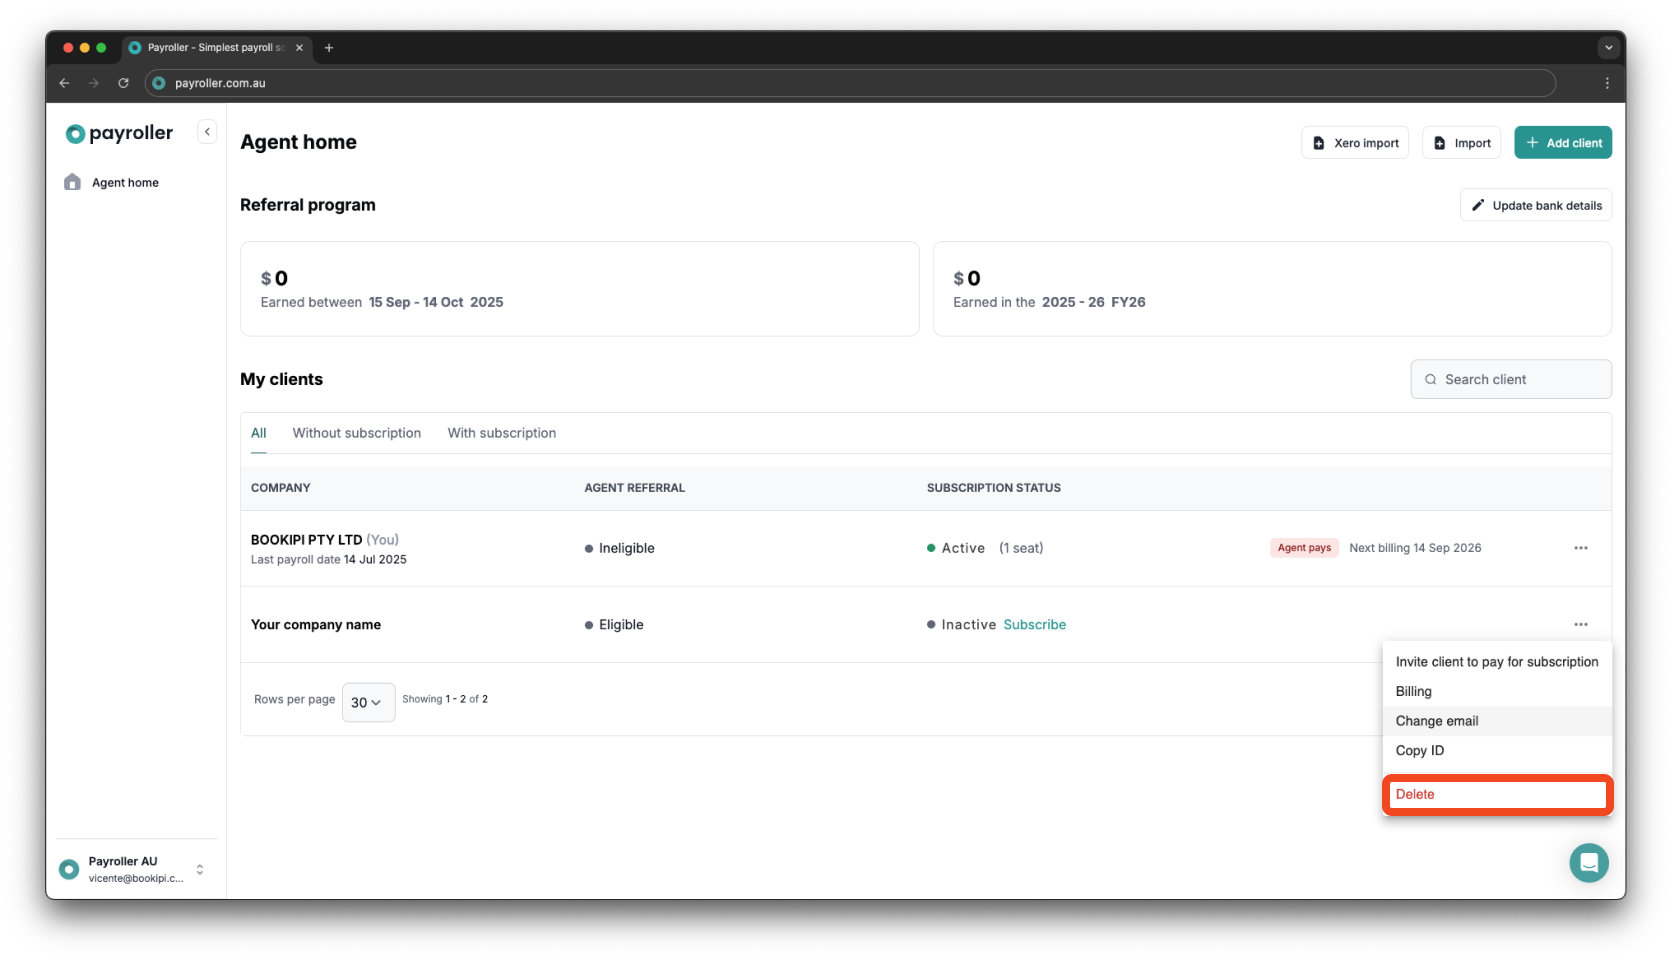This screenshot has height=960, width=1672.
Task: Click Update bank details
Action: point(1536,205)
